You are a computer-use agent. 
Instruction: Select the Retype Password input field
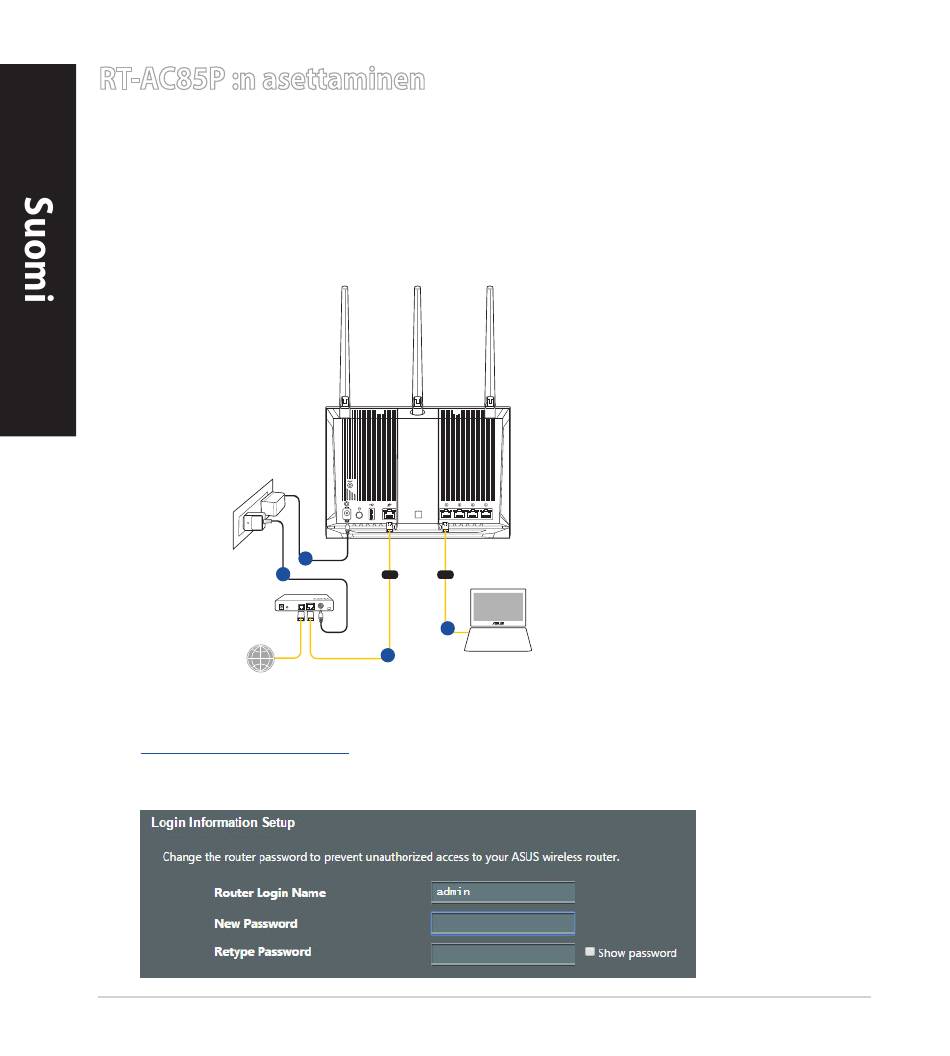[x=502, y=953]
